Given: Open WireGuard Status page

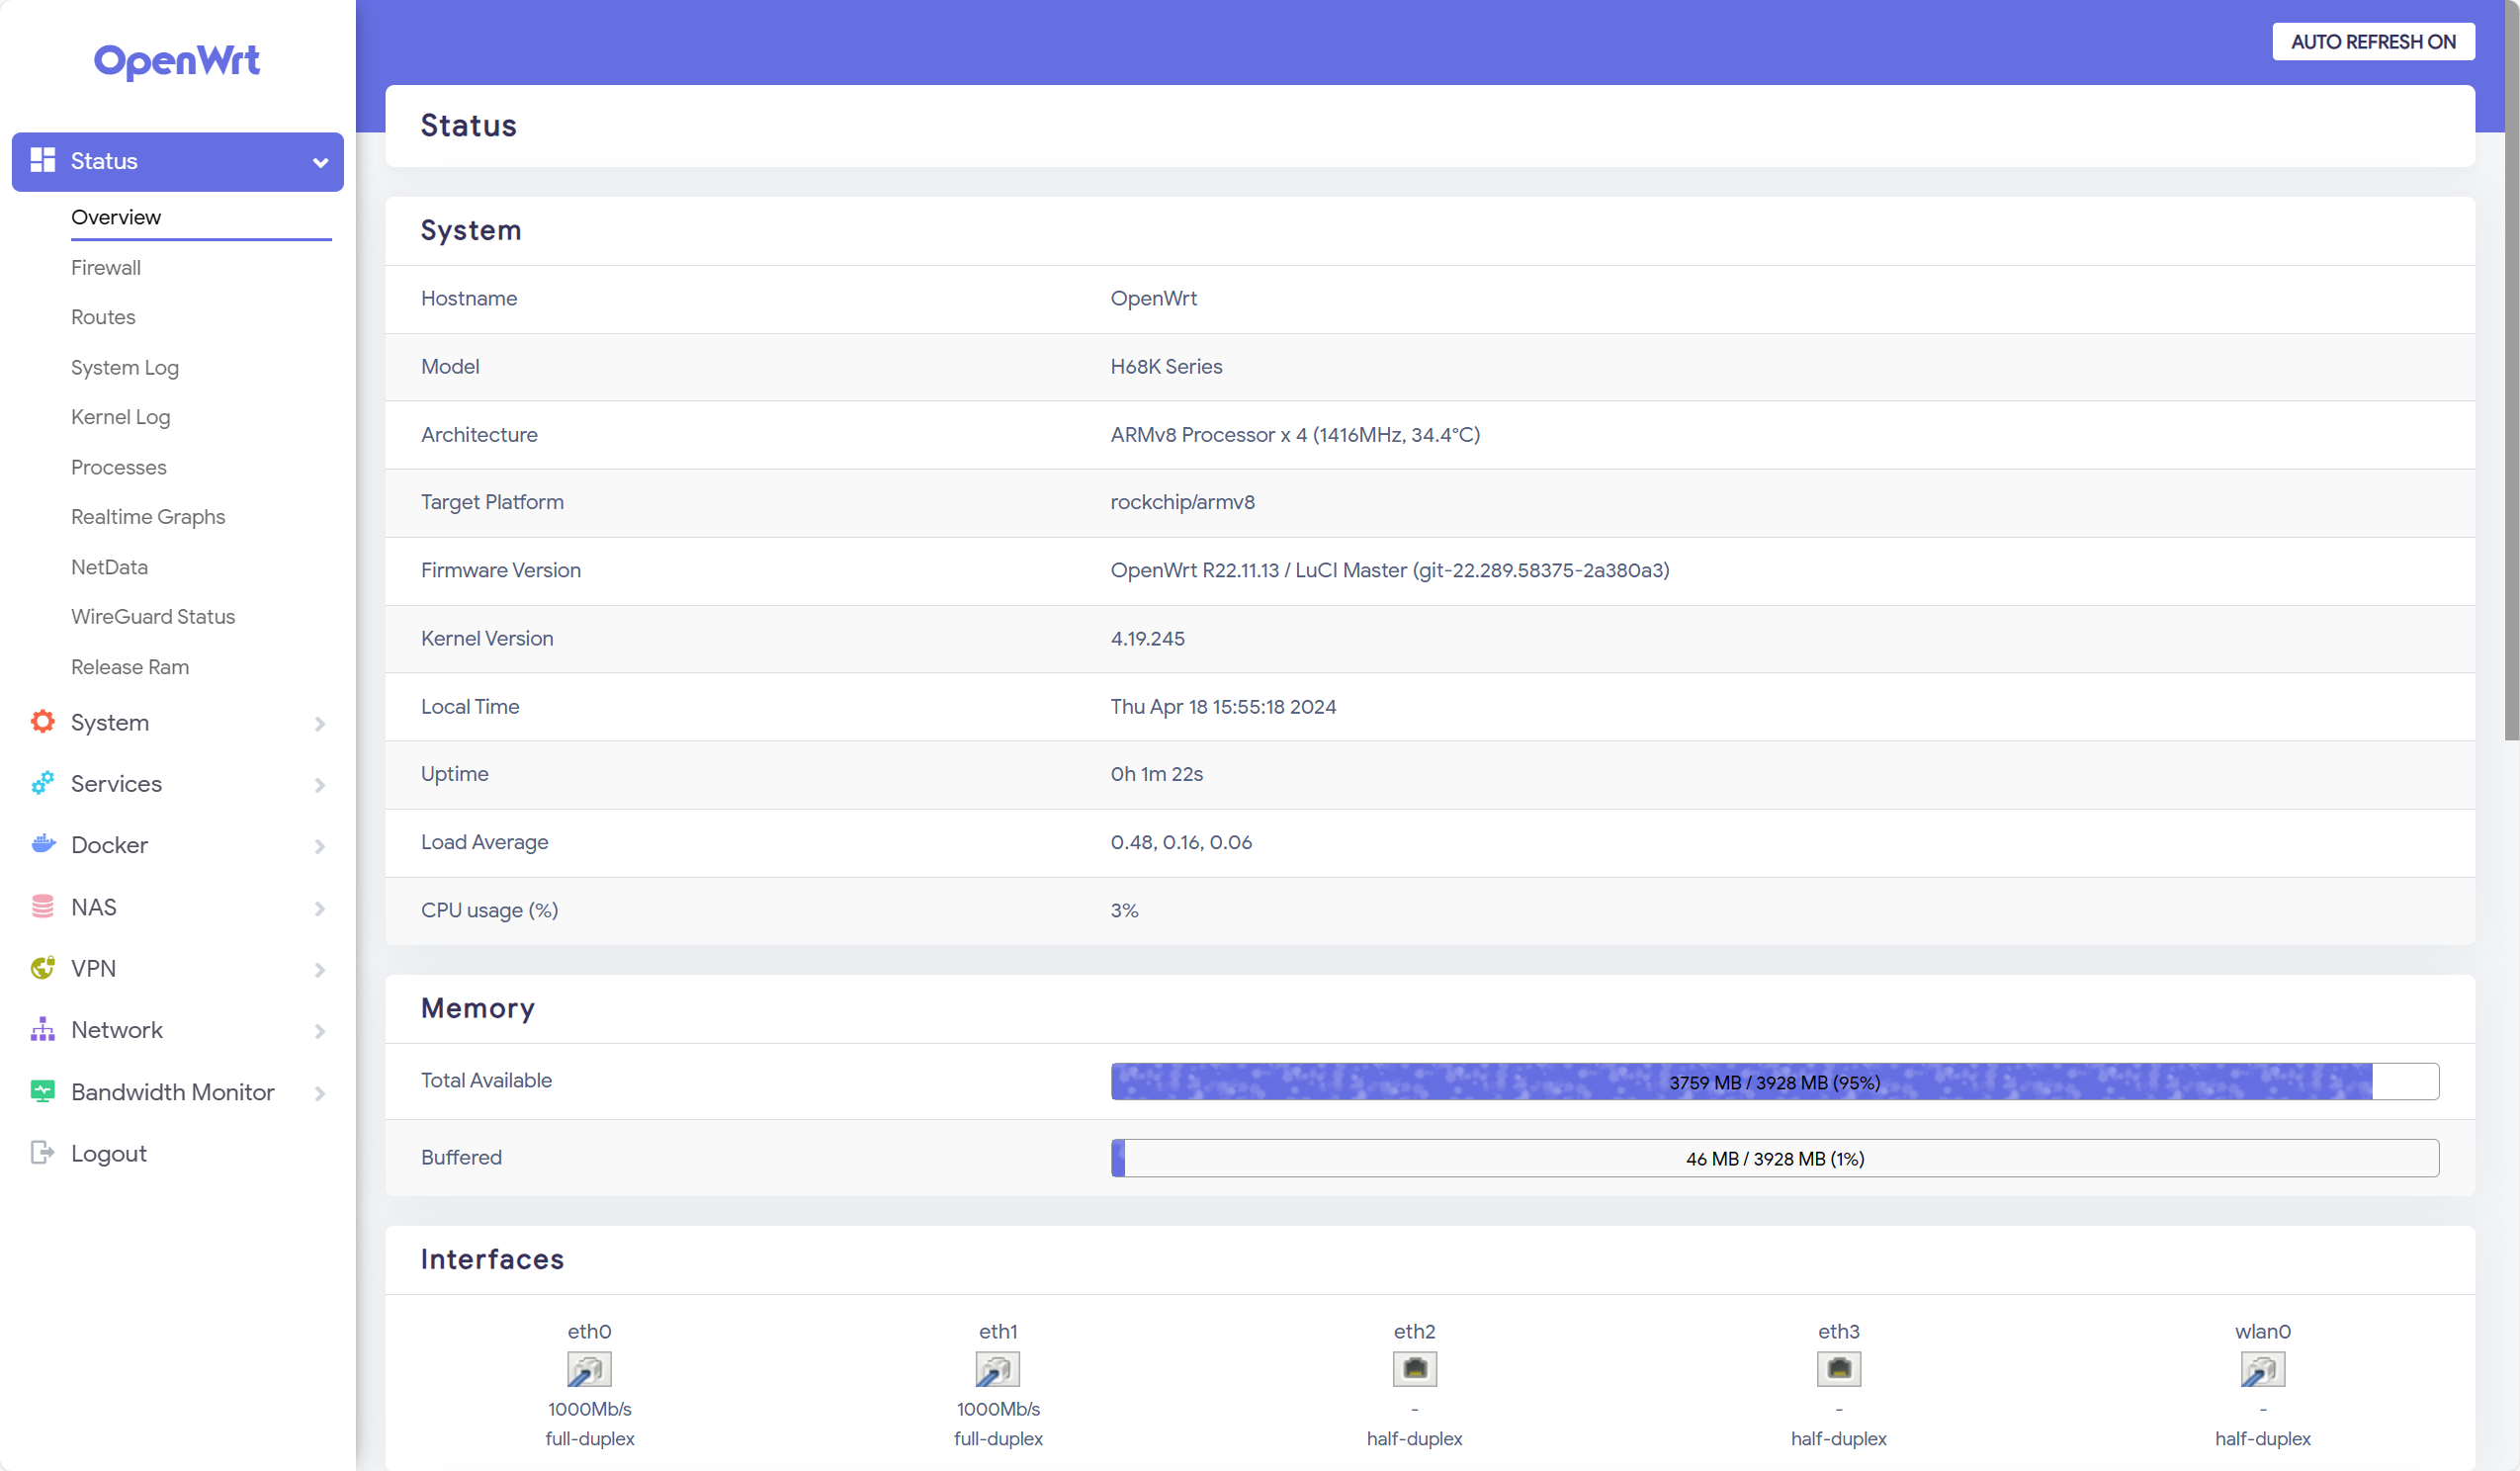Looking at the screenshot, I should tap(153, 616).
